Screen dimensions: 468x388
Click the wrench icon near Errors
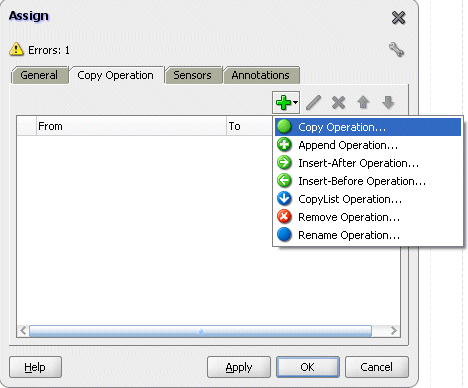396,50
